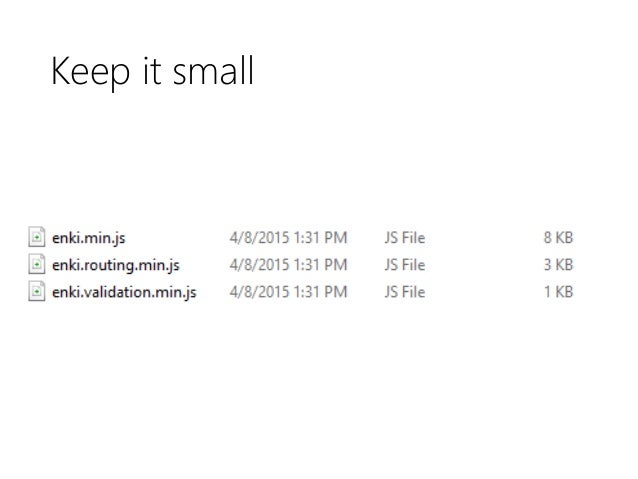Click the enki.min.js file icon
Screen dimensions: 638x479
pyautogui.click(x=36, y=238)
